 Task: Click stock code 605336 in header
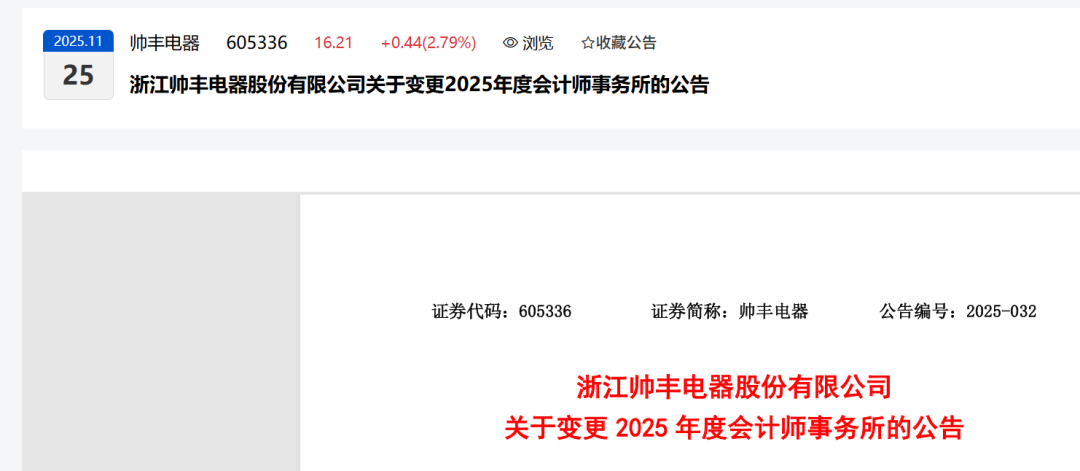point(257,43)
